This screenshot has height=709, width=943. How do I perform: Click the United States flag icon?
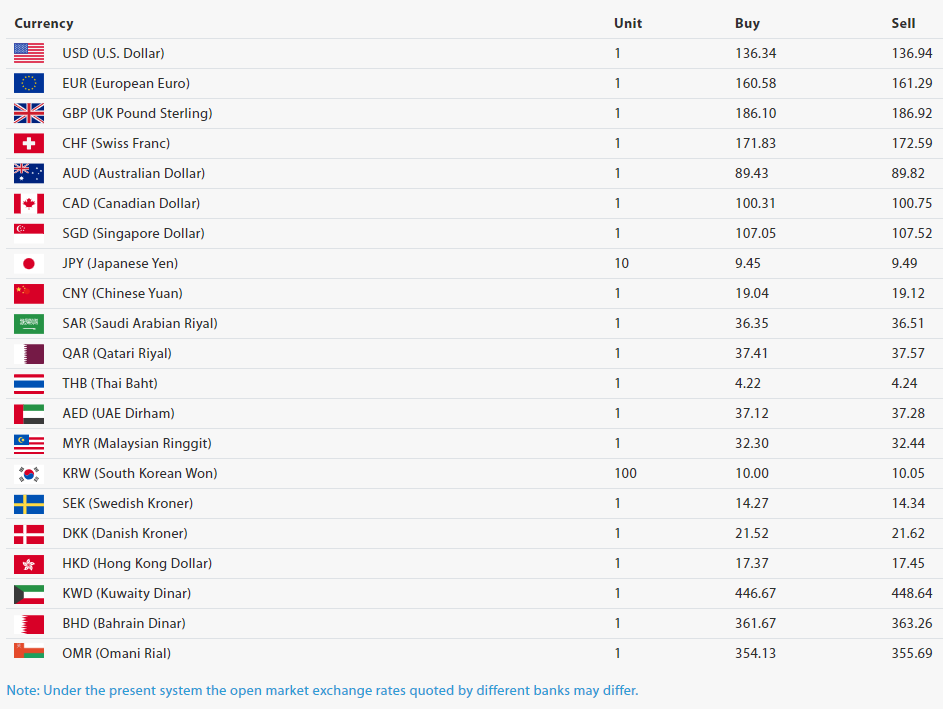click(29, 53)
